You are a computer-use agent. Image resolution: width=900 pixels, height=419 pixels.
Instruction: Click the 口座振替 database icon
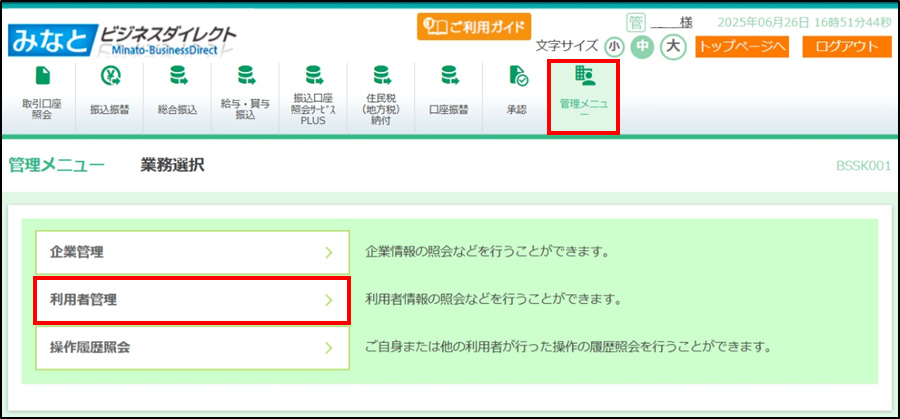tap(449, 76)
